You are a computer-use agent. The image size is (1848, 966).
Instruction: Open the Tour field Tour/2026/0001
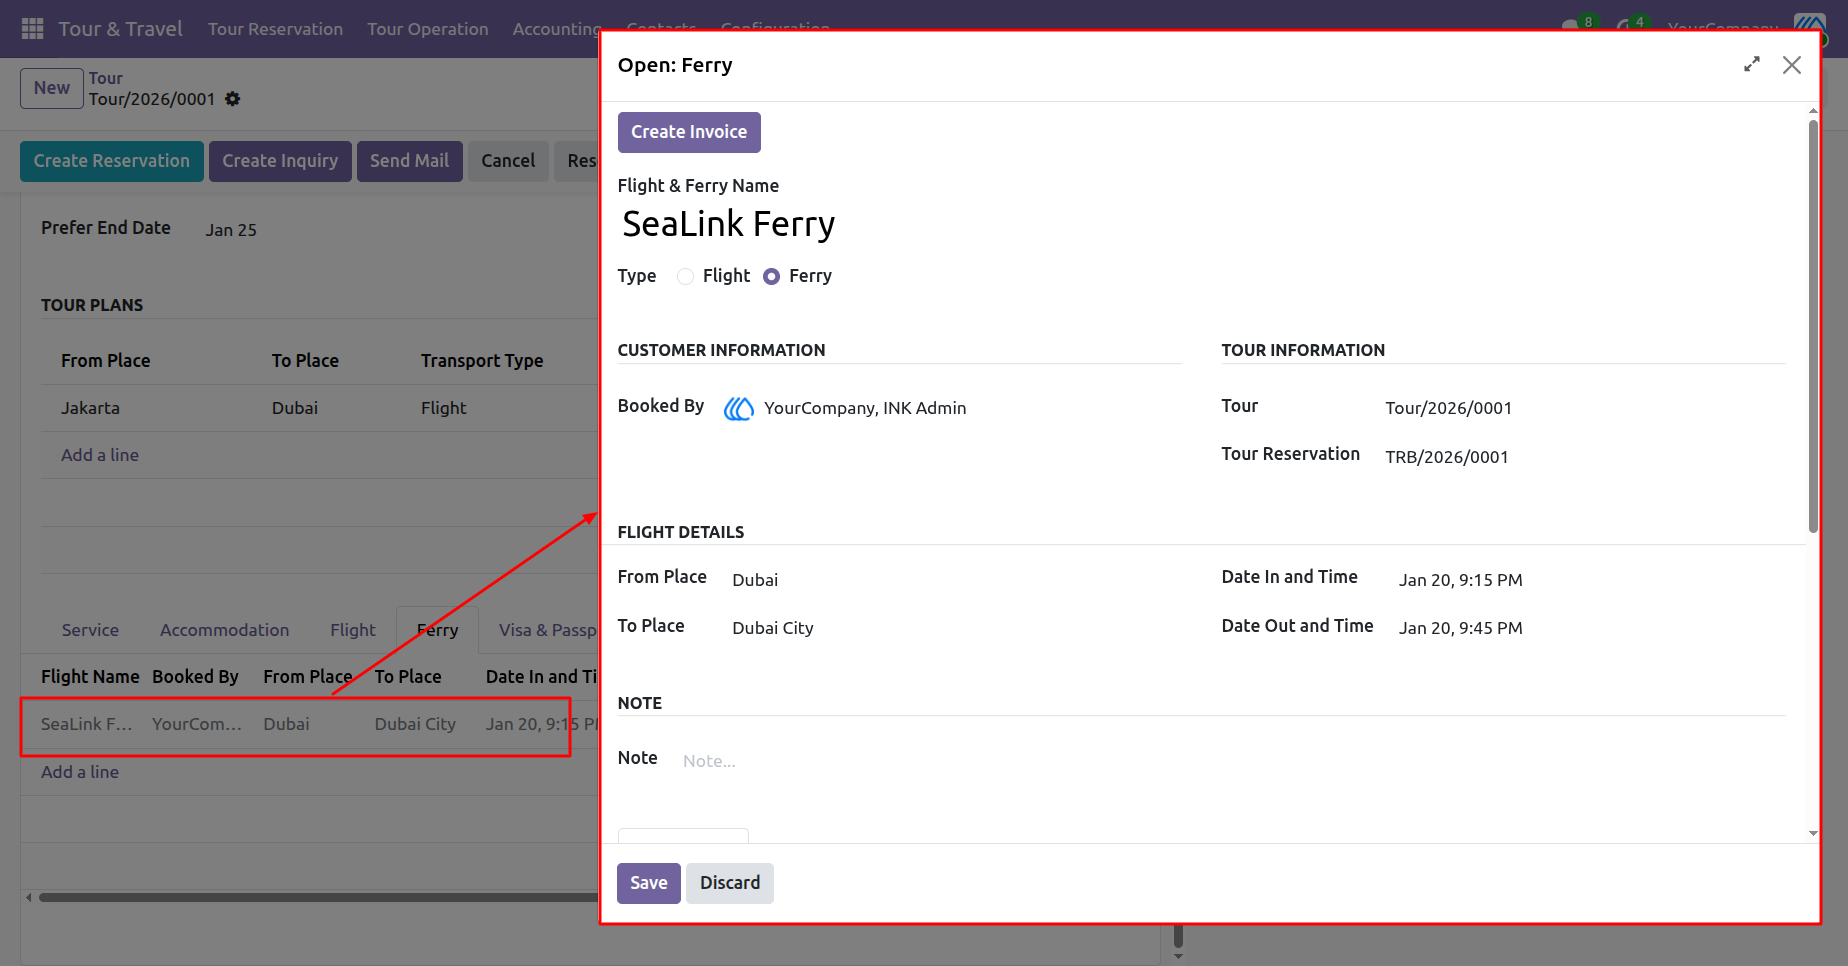click(1448, 408)
